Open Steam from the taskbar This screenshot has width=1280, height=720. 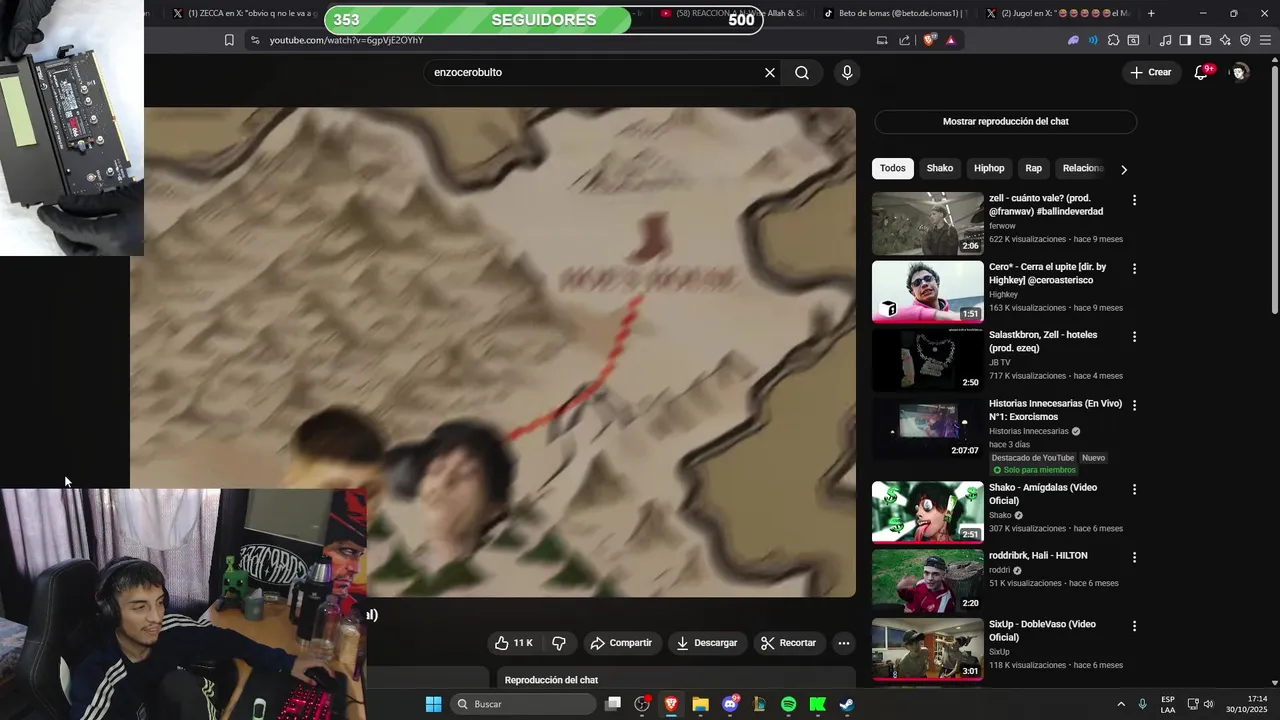pyautogui.click(x=846, y=704)
